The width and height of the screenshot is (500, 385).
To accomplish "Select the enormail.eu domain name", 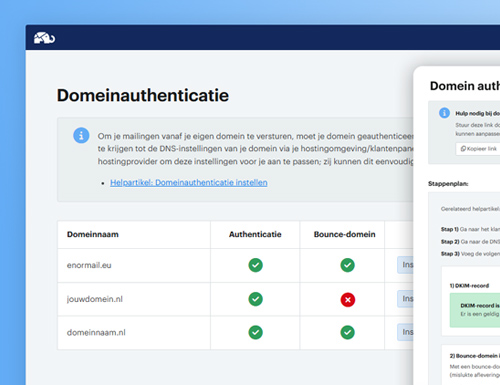I will (89, 265).
